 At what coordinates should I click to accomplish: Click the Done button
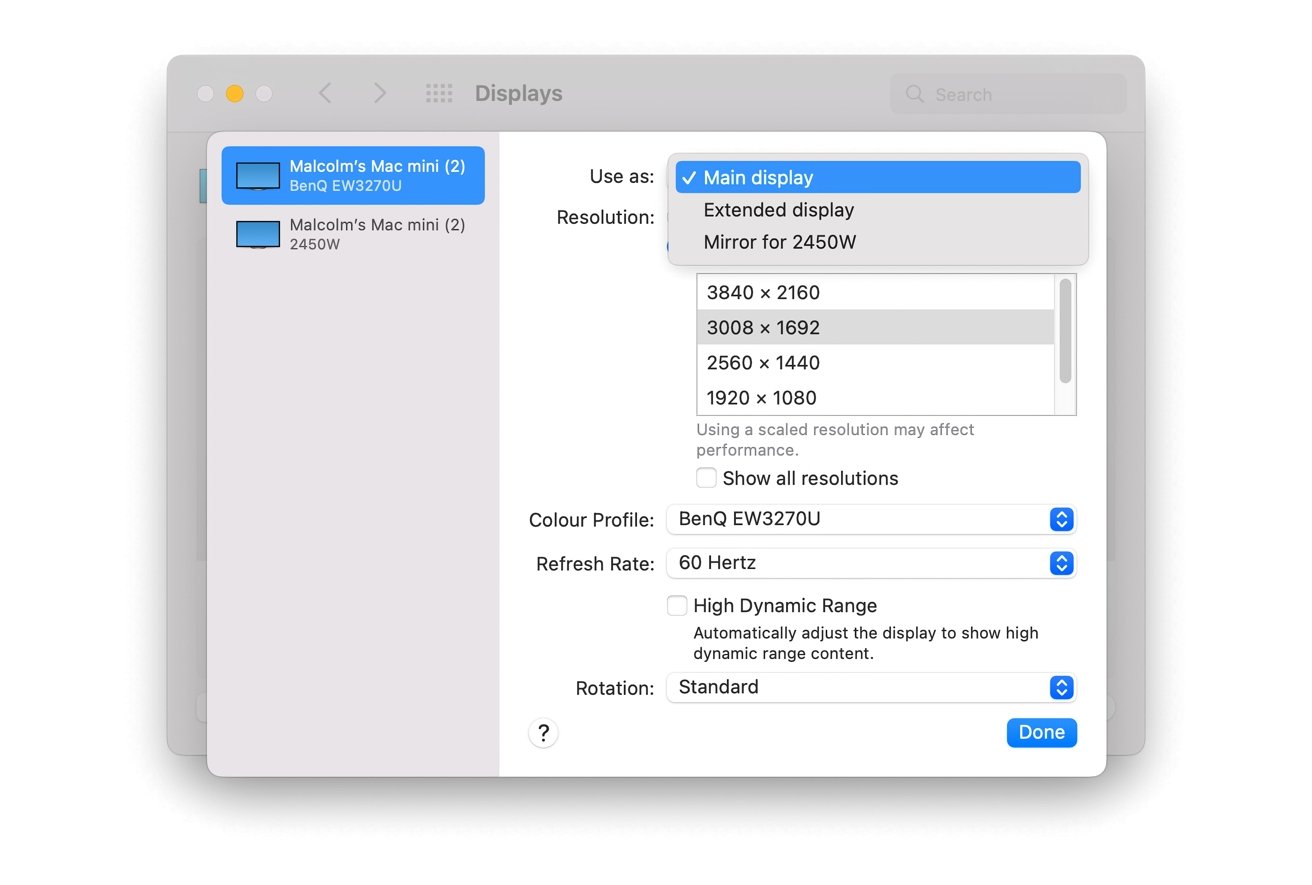tap(1041, 732)
